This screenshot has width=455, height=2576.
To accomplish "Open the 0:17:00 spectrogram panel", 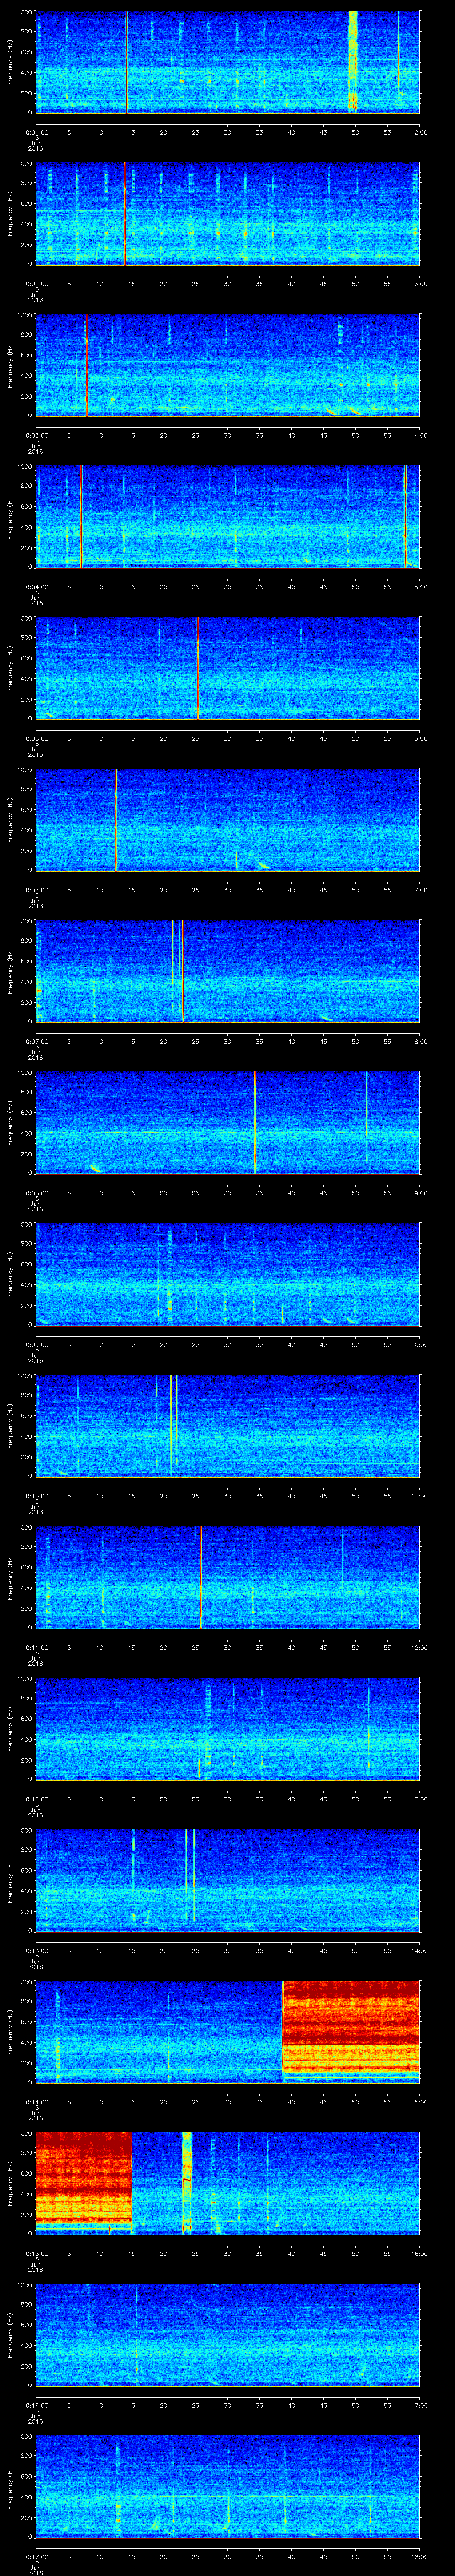I will click(x=228, y=2486).
